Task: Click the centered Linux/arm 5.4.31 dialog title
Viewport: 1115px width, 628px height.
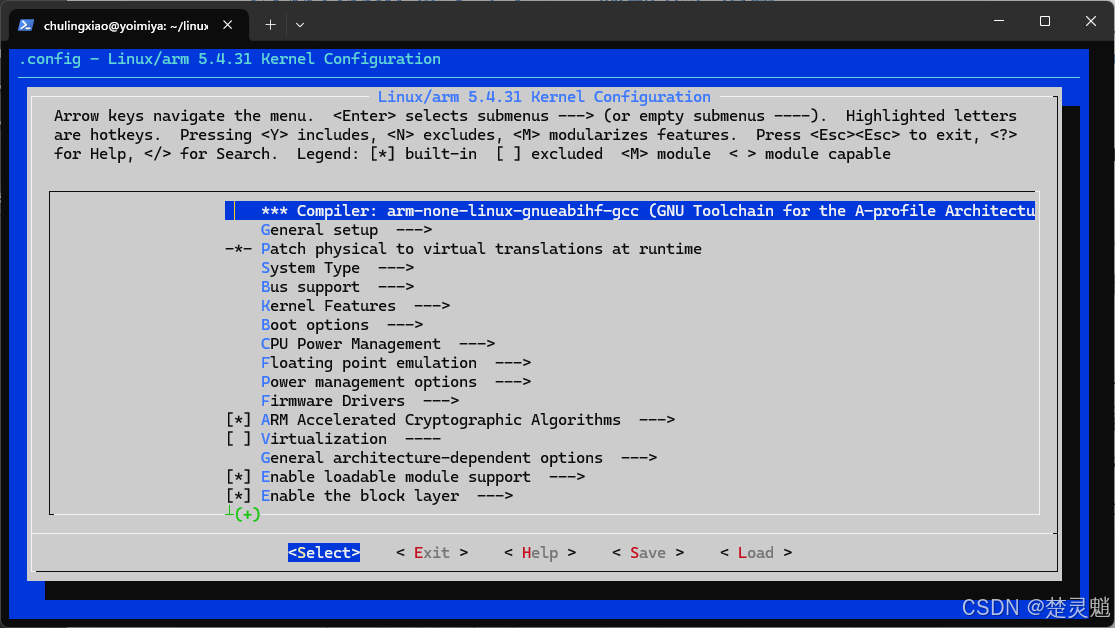Action: point(544,97)
